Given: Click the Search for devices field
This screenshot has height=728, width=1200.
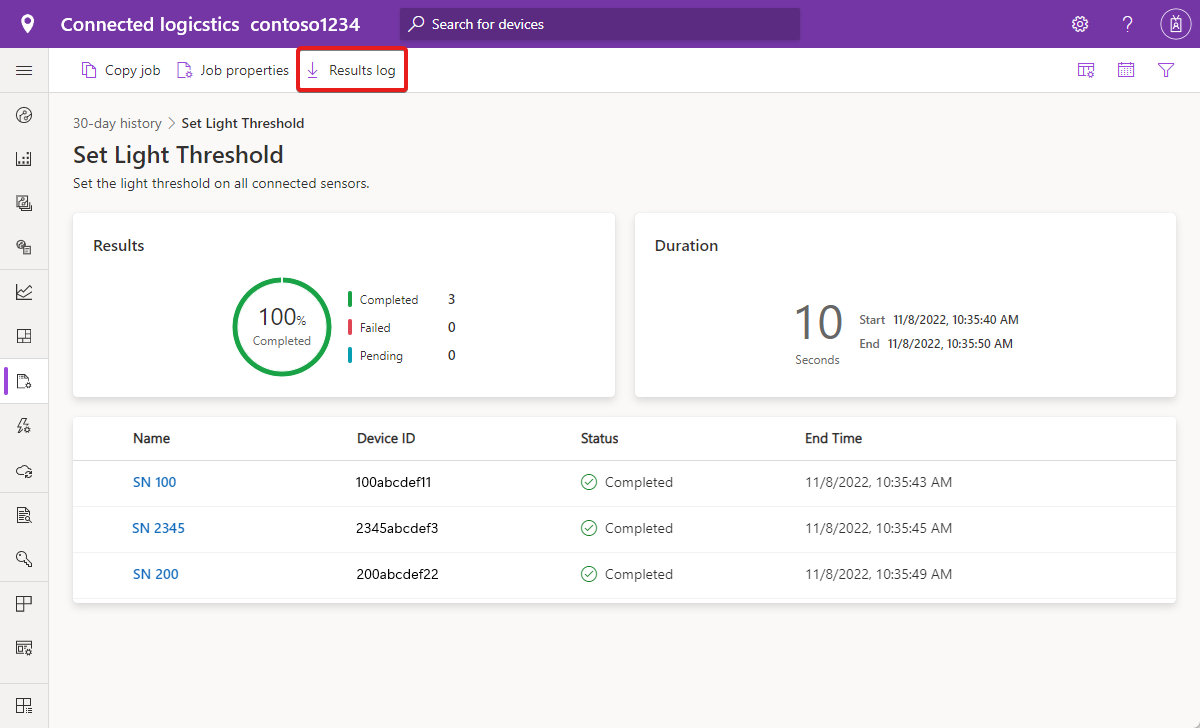Looking at the screenshot, I should coord(600,24).
